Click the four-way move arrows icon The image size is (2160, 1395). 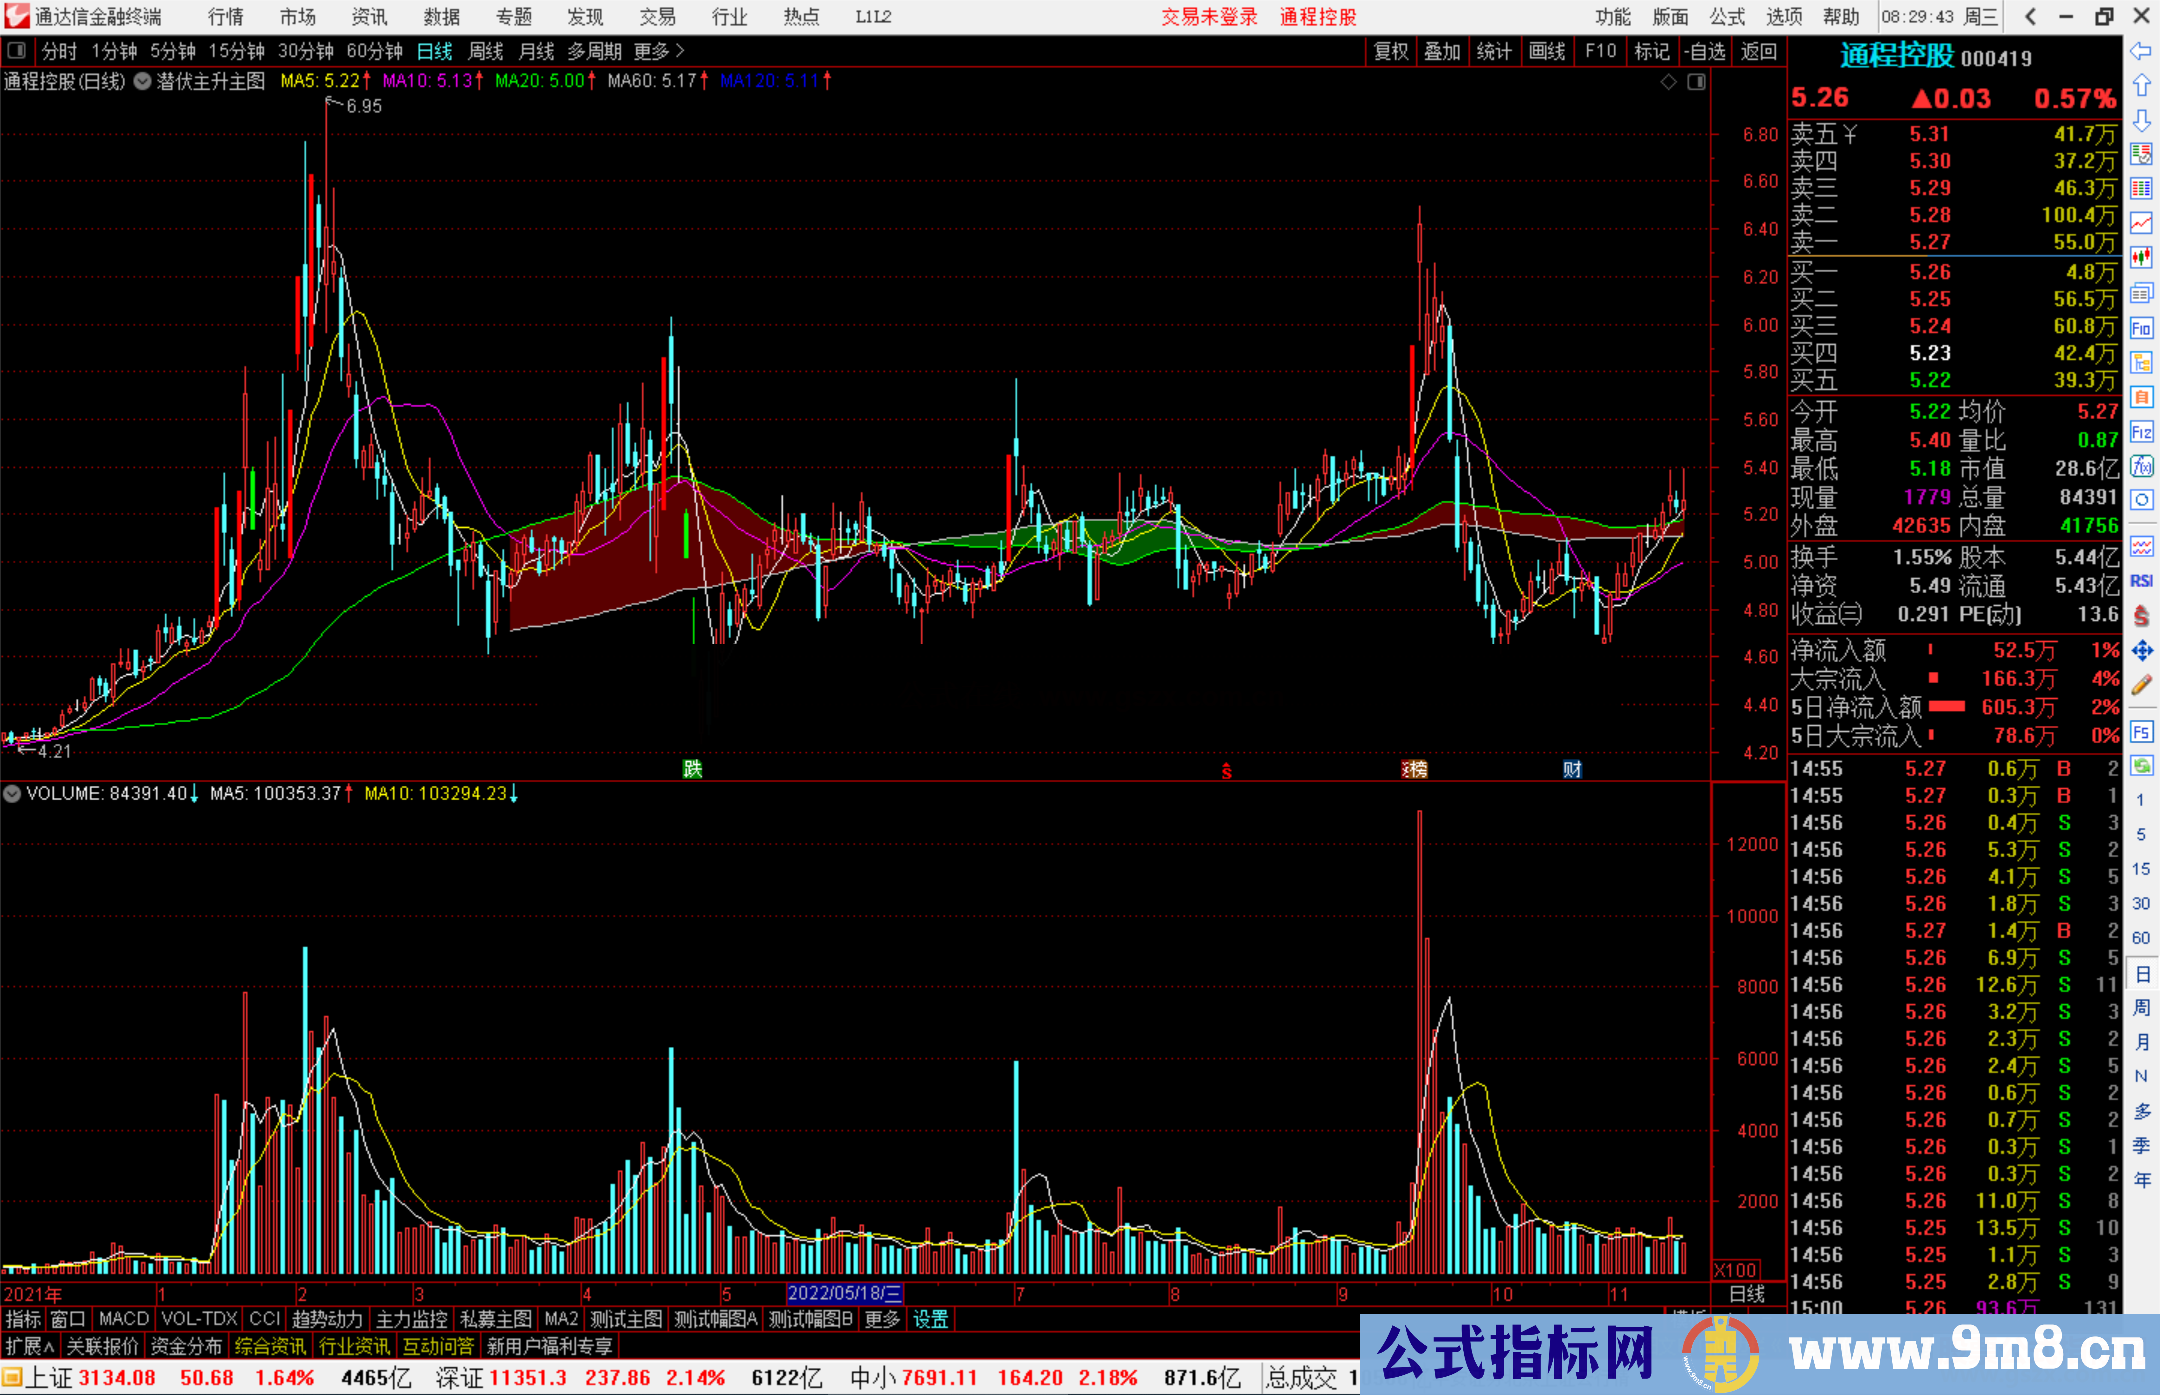(x=2141, y=651)
